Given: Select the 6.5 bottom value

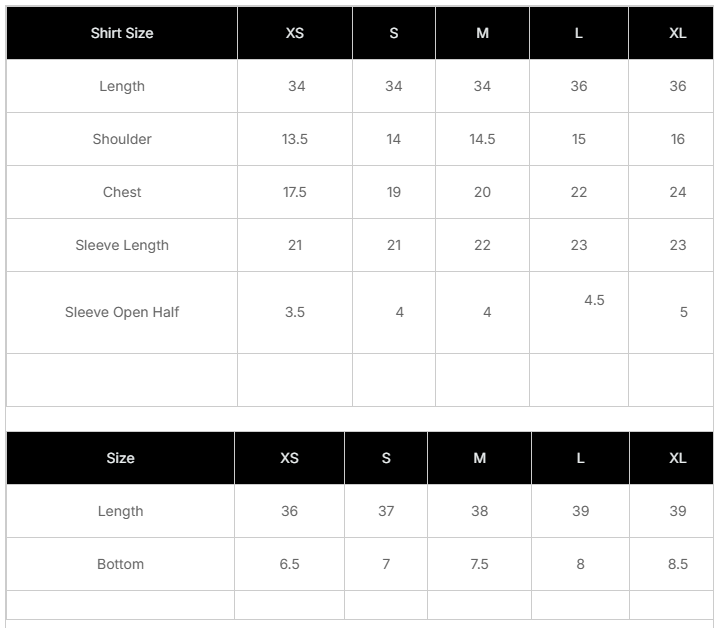Looking at the screenshot, I should pos(290,564).
